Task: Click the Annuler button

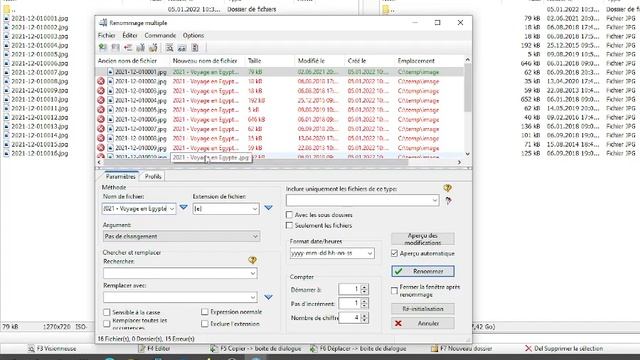Action: 423,323
